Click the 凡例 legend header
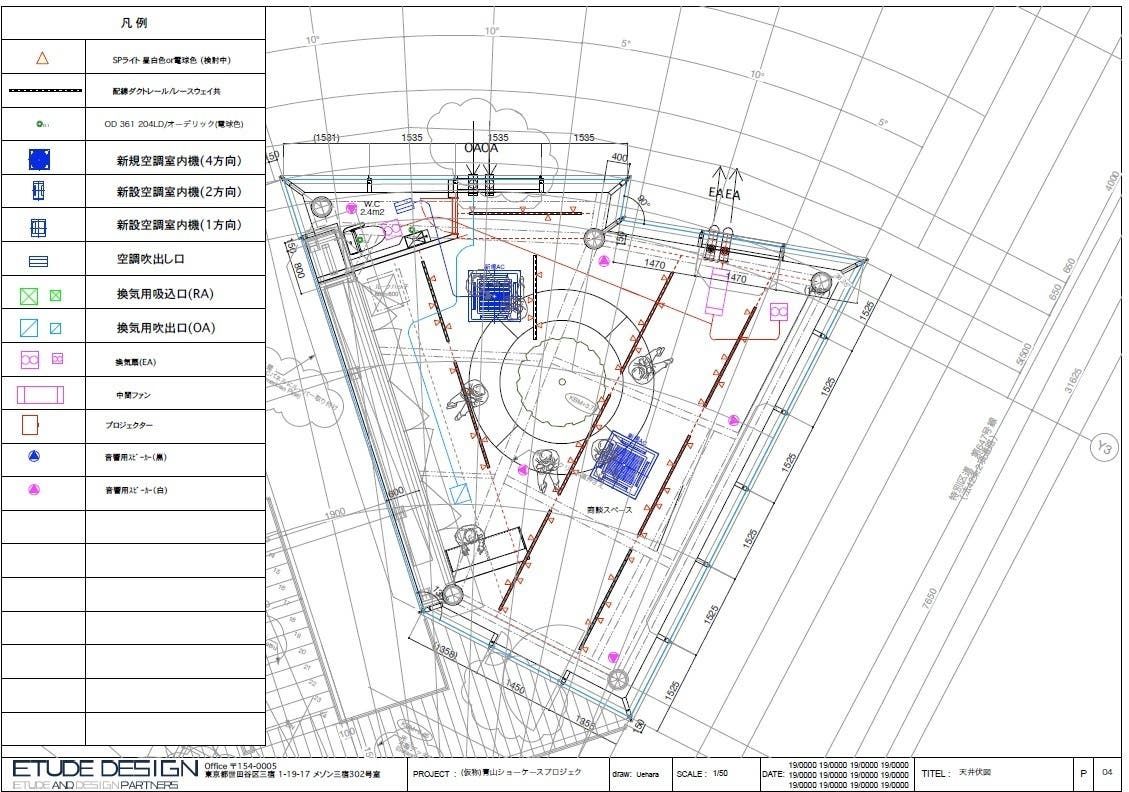1129x792 pixels. 133,21
